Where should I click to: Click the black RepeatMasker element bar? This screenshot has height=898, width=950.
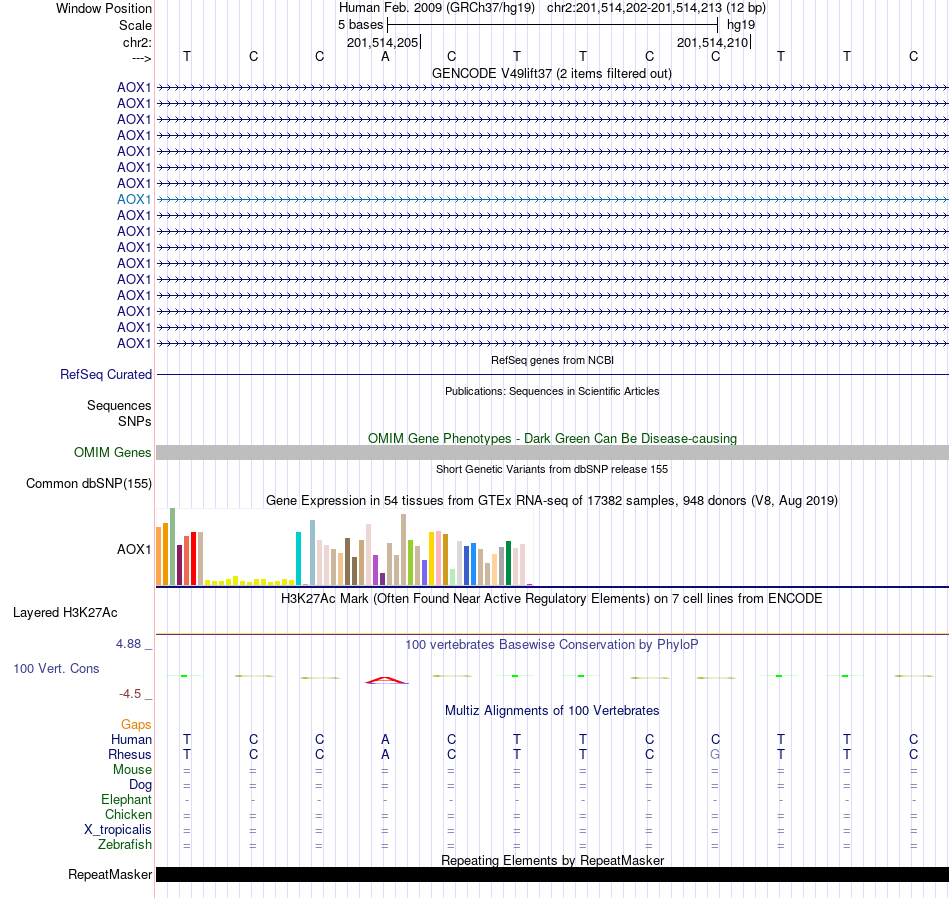[x=552, y=874]
